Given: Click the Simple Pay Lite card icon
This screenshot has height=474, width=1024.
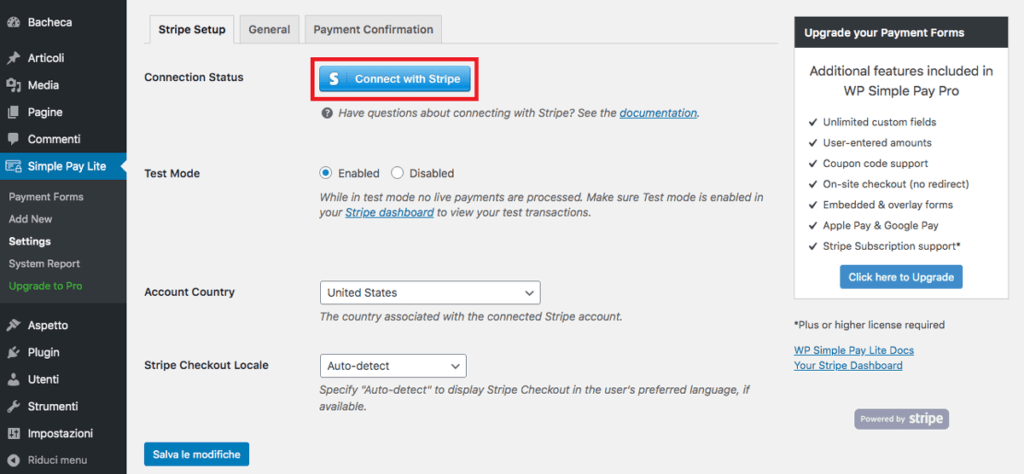Looking at the screenshot, I should (13, 166).
